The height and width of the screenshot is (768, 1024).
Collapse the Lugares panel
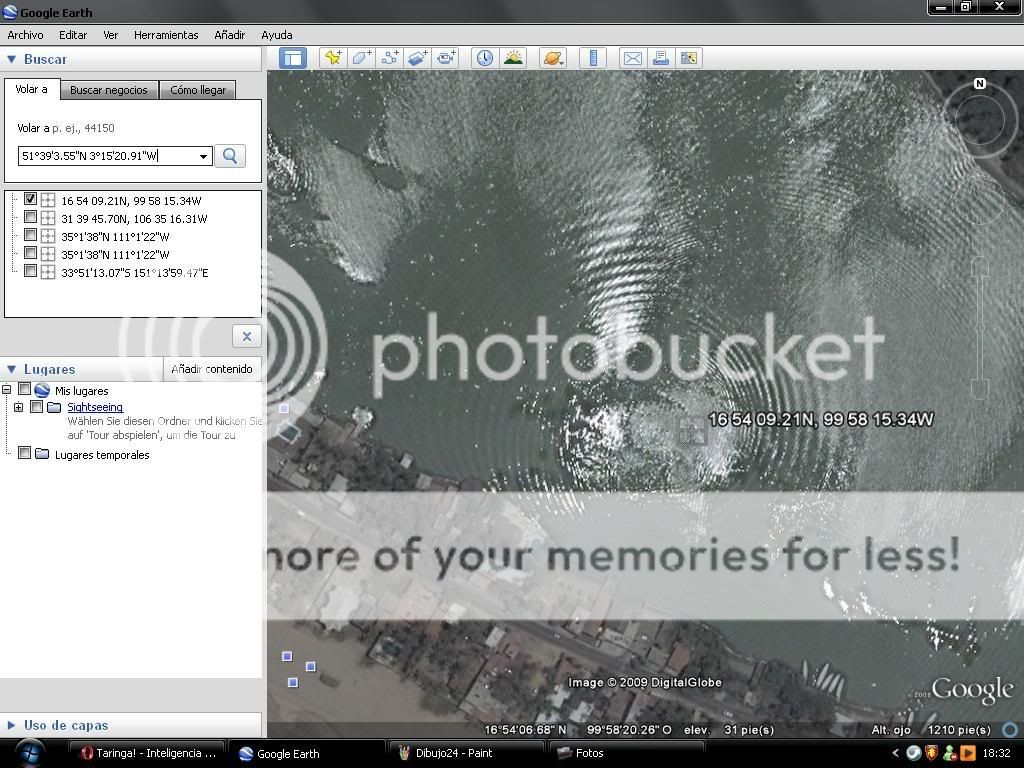pos(11,369)
